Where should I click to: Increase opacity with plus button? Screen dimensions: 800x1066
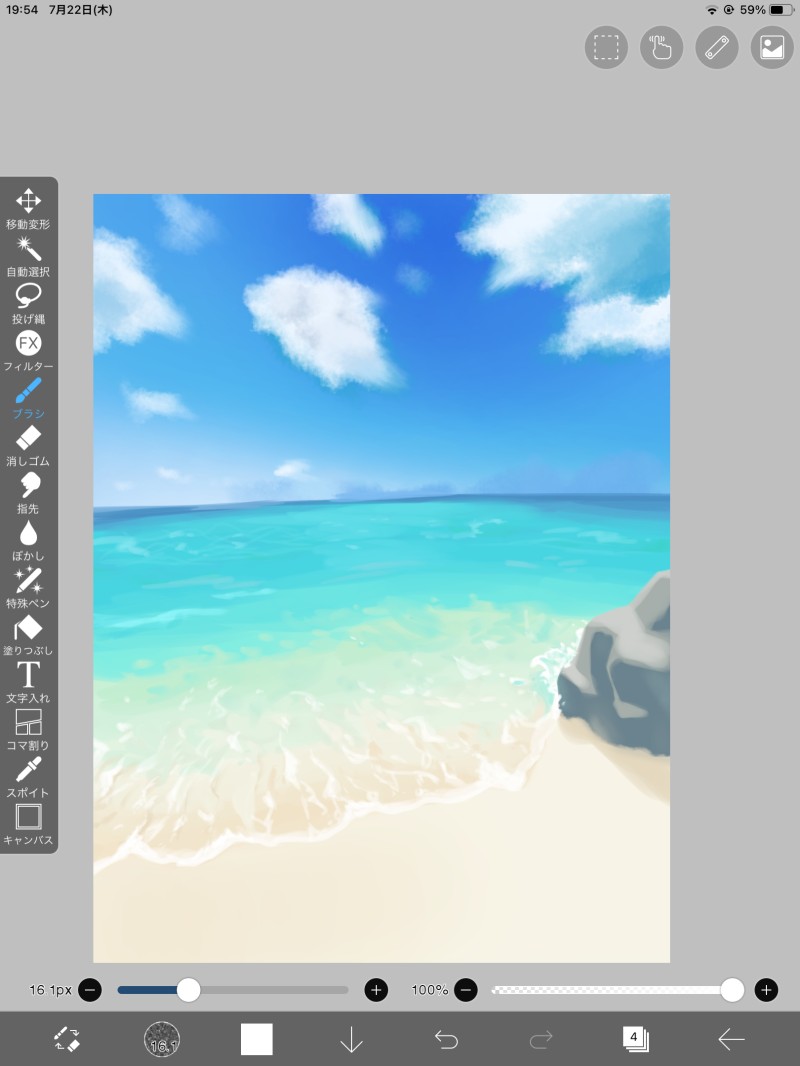(x=767, y=990)
